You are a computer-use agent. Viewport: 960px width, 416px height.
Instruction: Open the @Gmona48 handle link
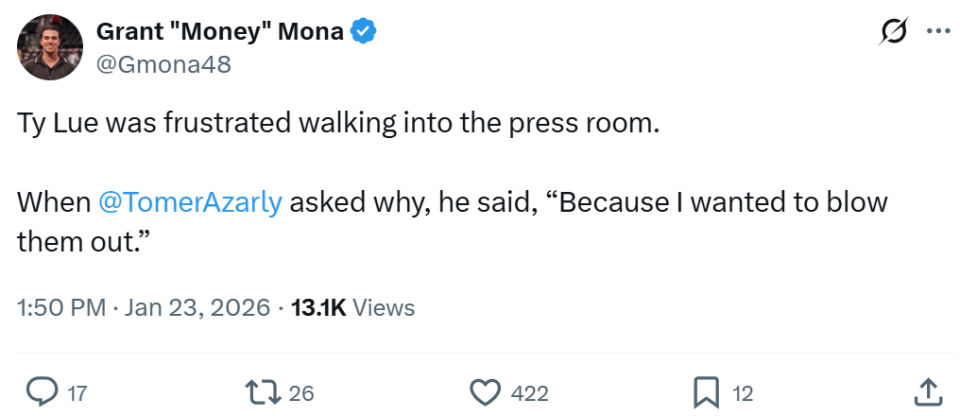click(163, 64)
